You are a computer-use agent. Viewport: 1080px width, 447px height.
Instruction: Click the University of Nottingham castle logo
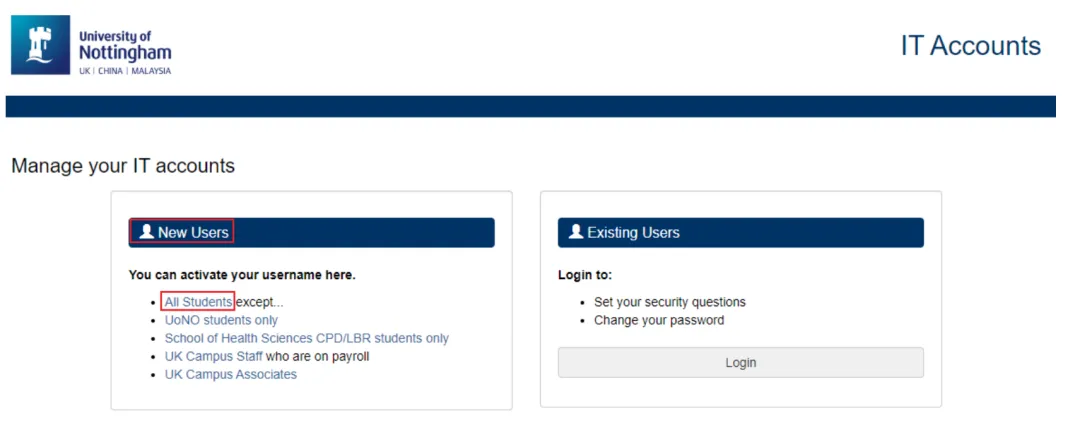tap(40, 45)
